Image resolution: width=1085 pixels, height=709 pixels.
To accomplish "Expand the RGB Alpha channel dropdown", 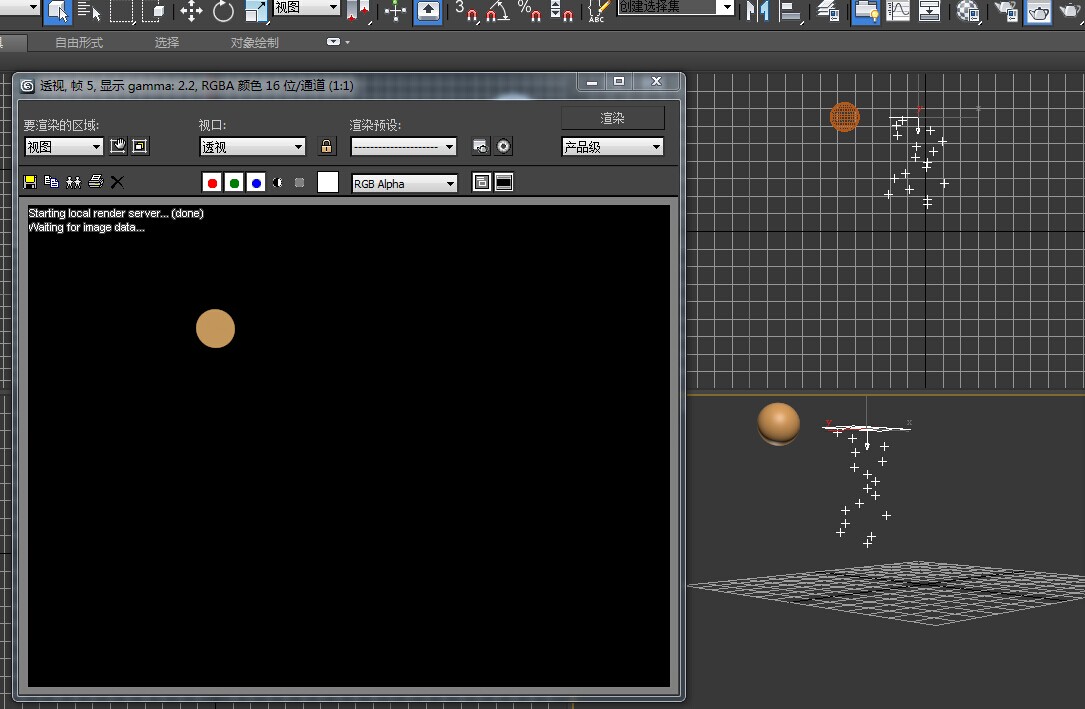I will click(404, 184).
